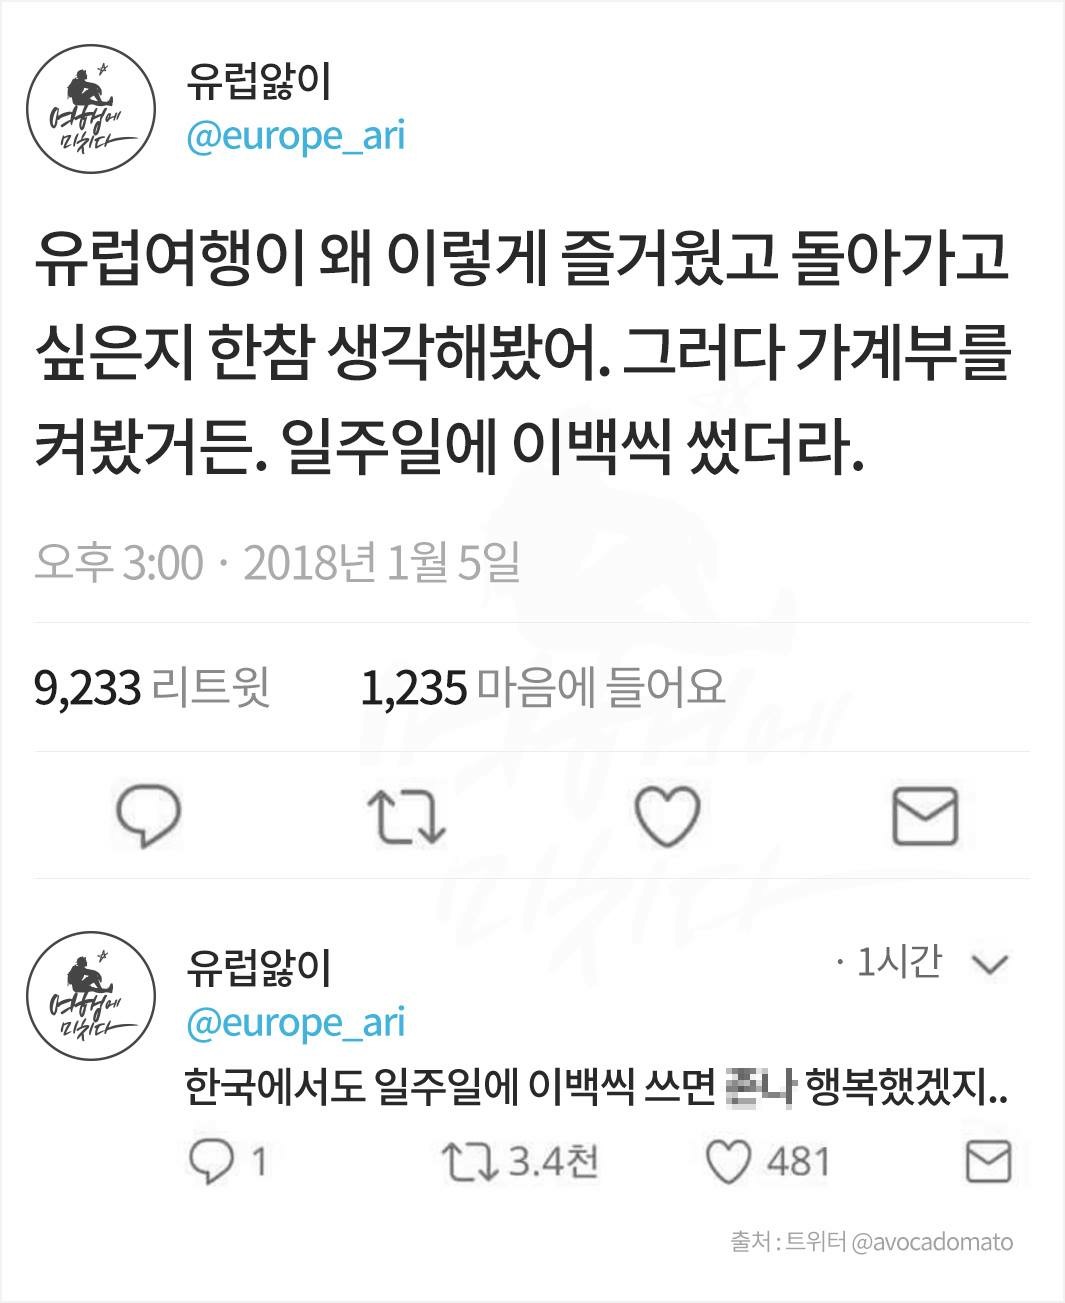The width and height of the screenshot is (1065, 1303).
Task: Click the display name 유럽앓이 in reply
Action: [258, 967]
